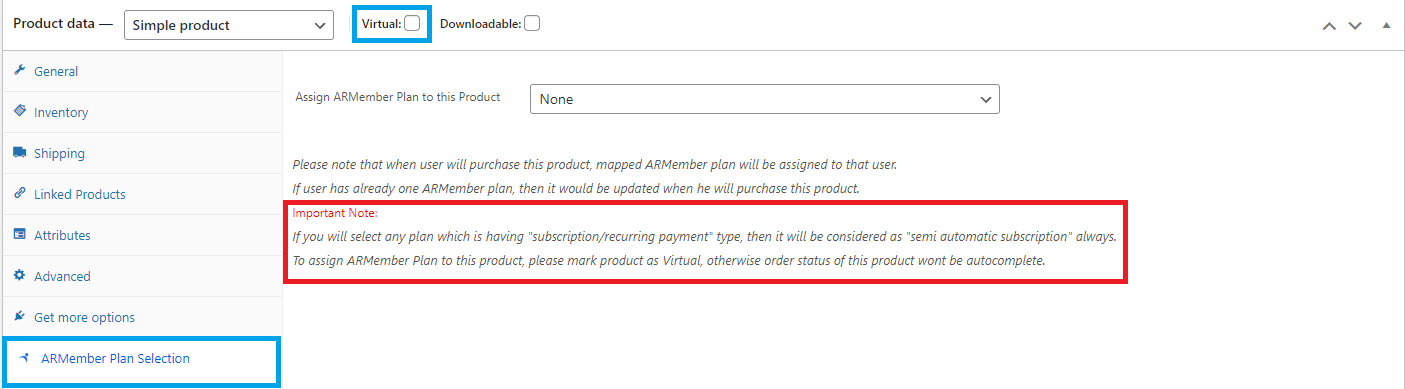Click the General wrench icon
The width and height of the screenshot is (1405, 389).
click(x=20, y=71)
